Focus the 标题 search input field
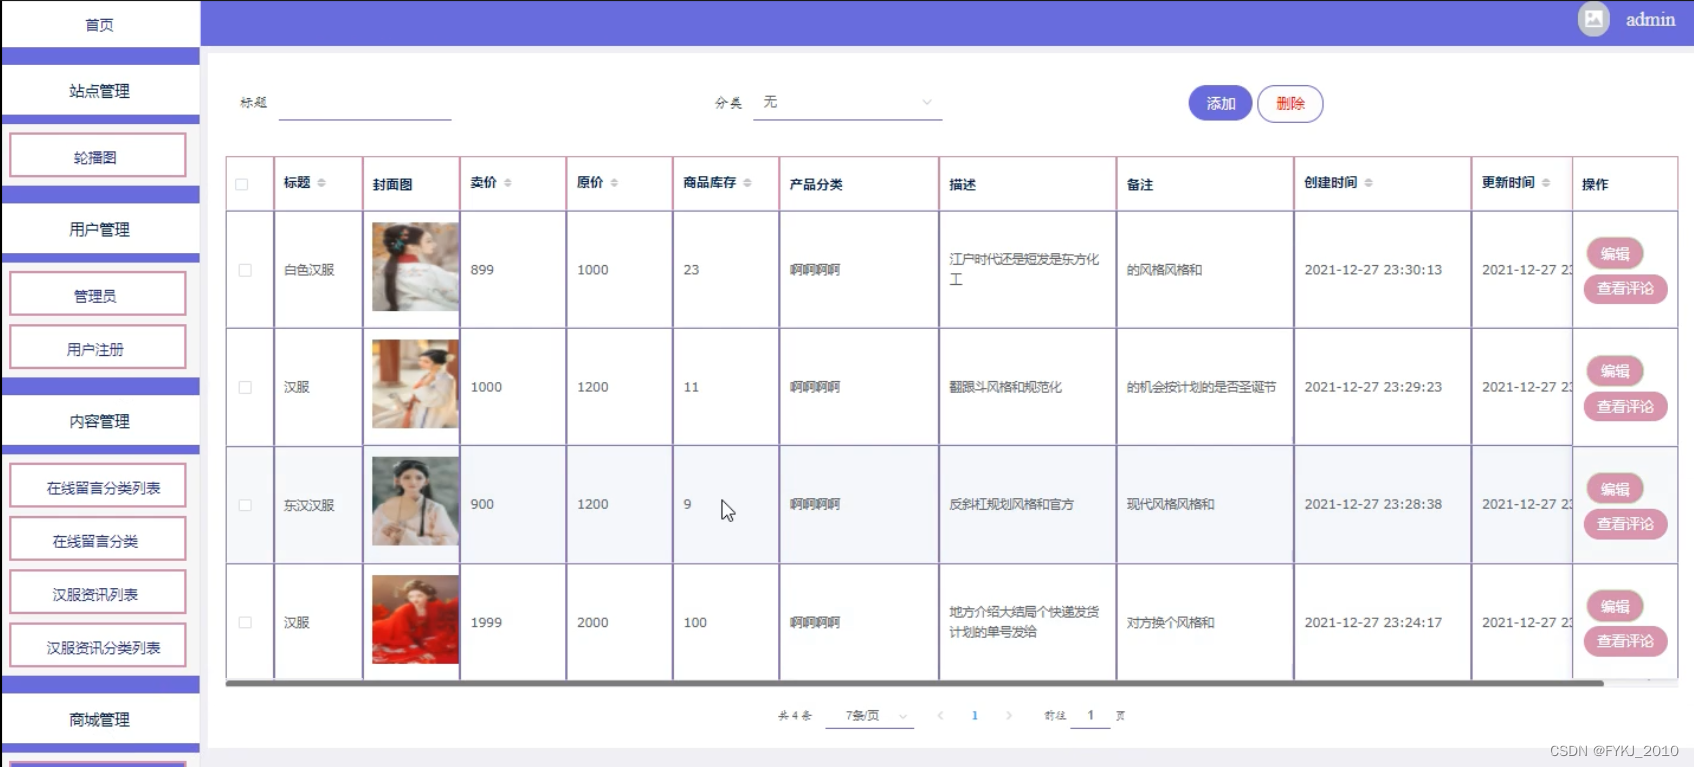 (x=365, y=103)
